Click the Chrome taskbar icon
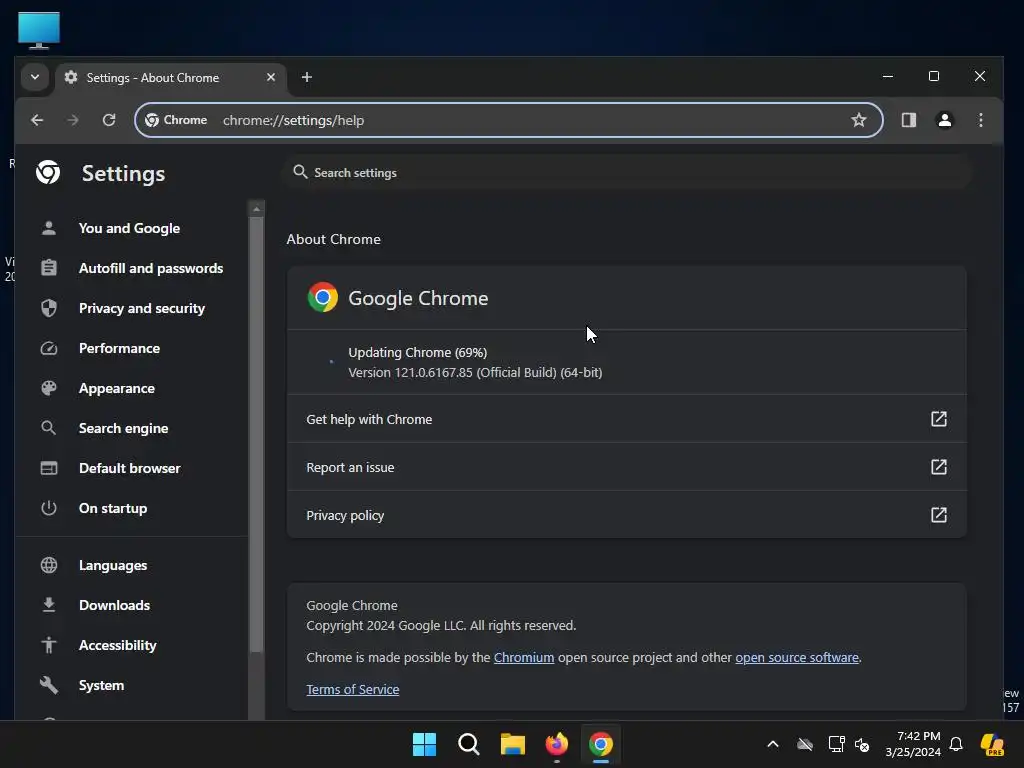 (601, 744)
